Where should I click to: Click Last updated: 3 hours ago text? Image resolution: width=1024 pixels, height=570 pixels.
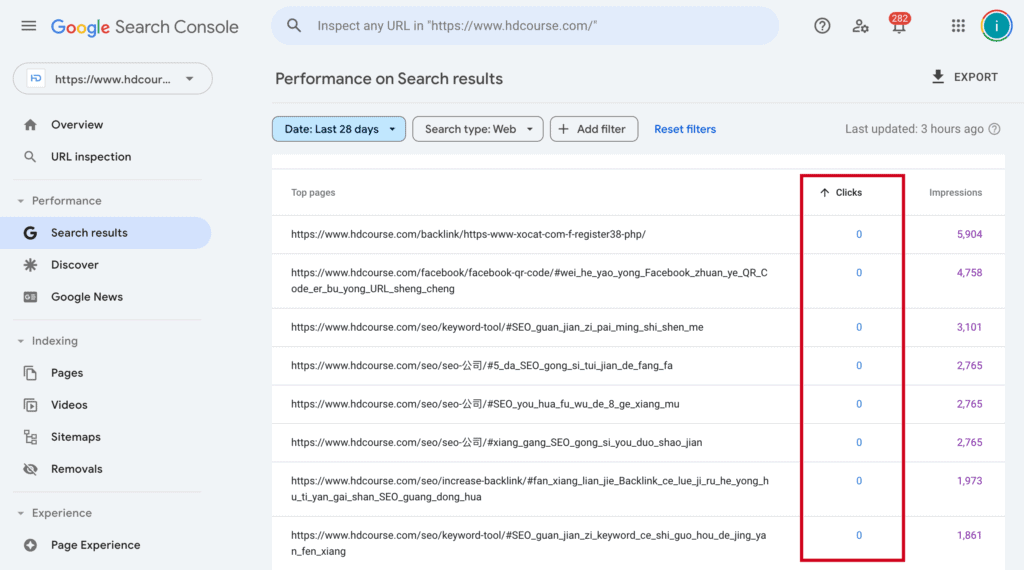point(914,129)
